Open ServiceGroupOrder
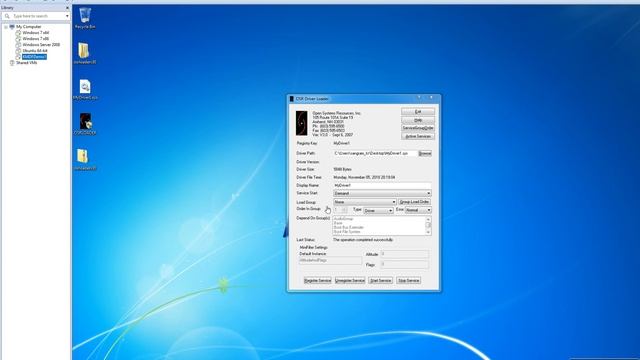Screen dimensions: 640x360 pyautogui.click(x=418, y=128)
